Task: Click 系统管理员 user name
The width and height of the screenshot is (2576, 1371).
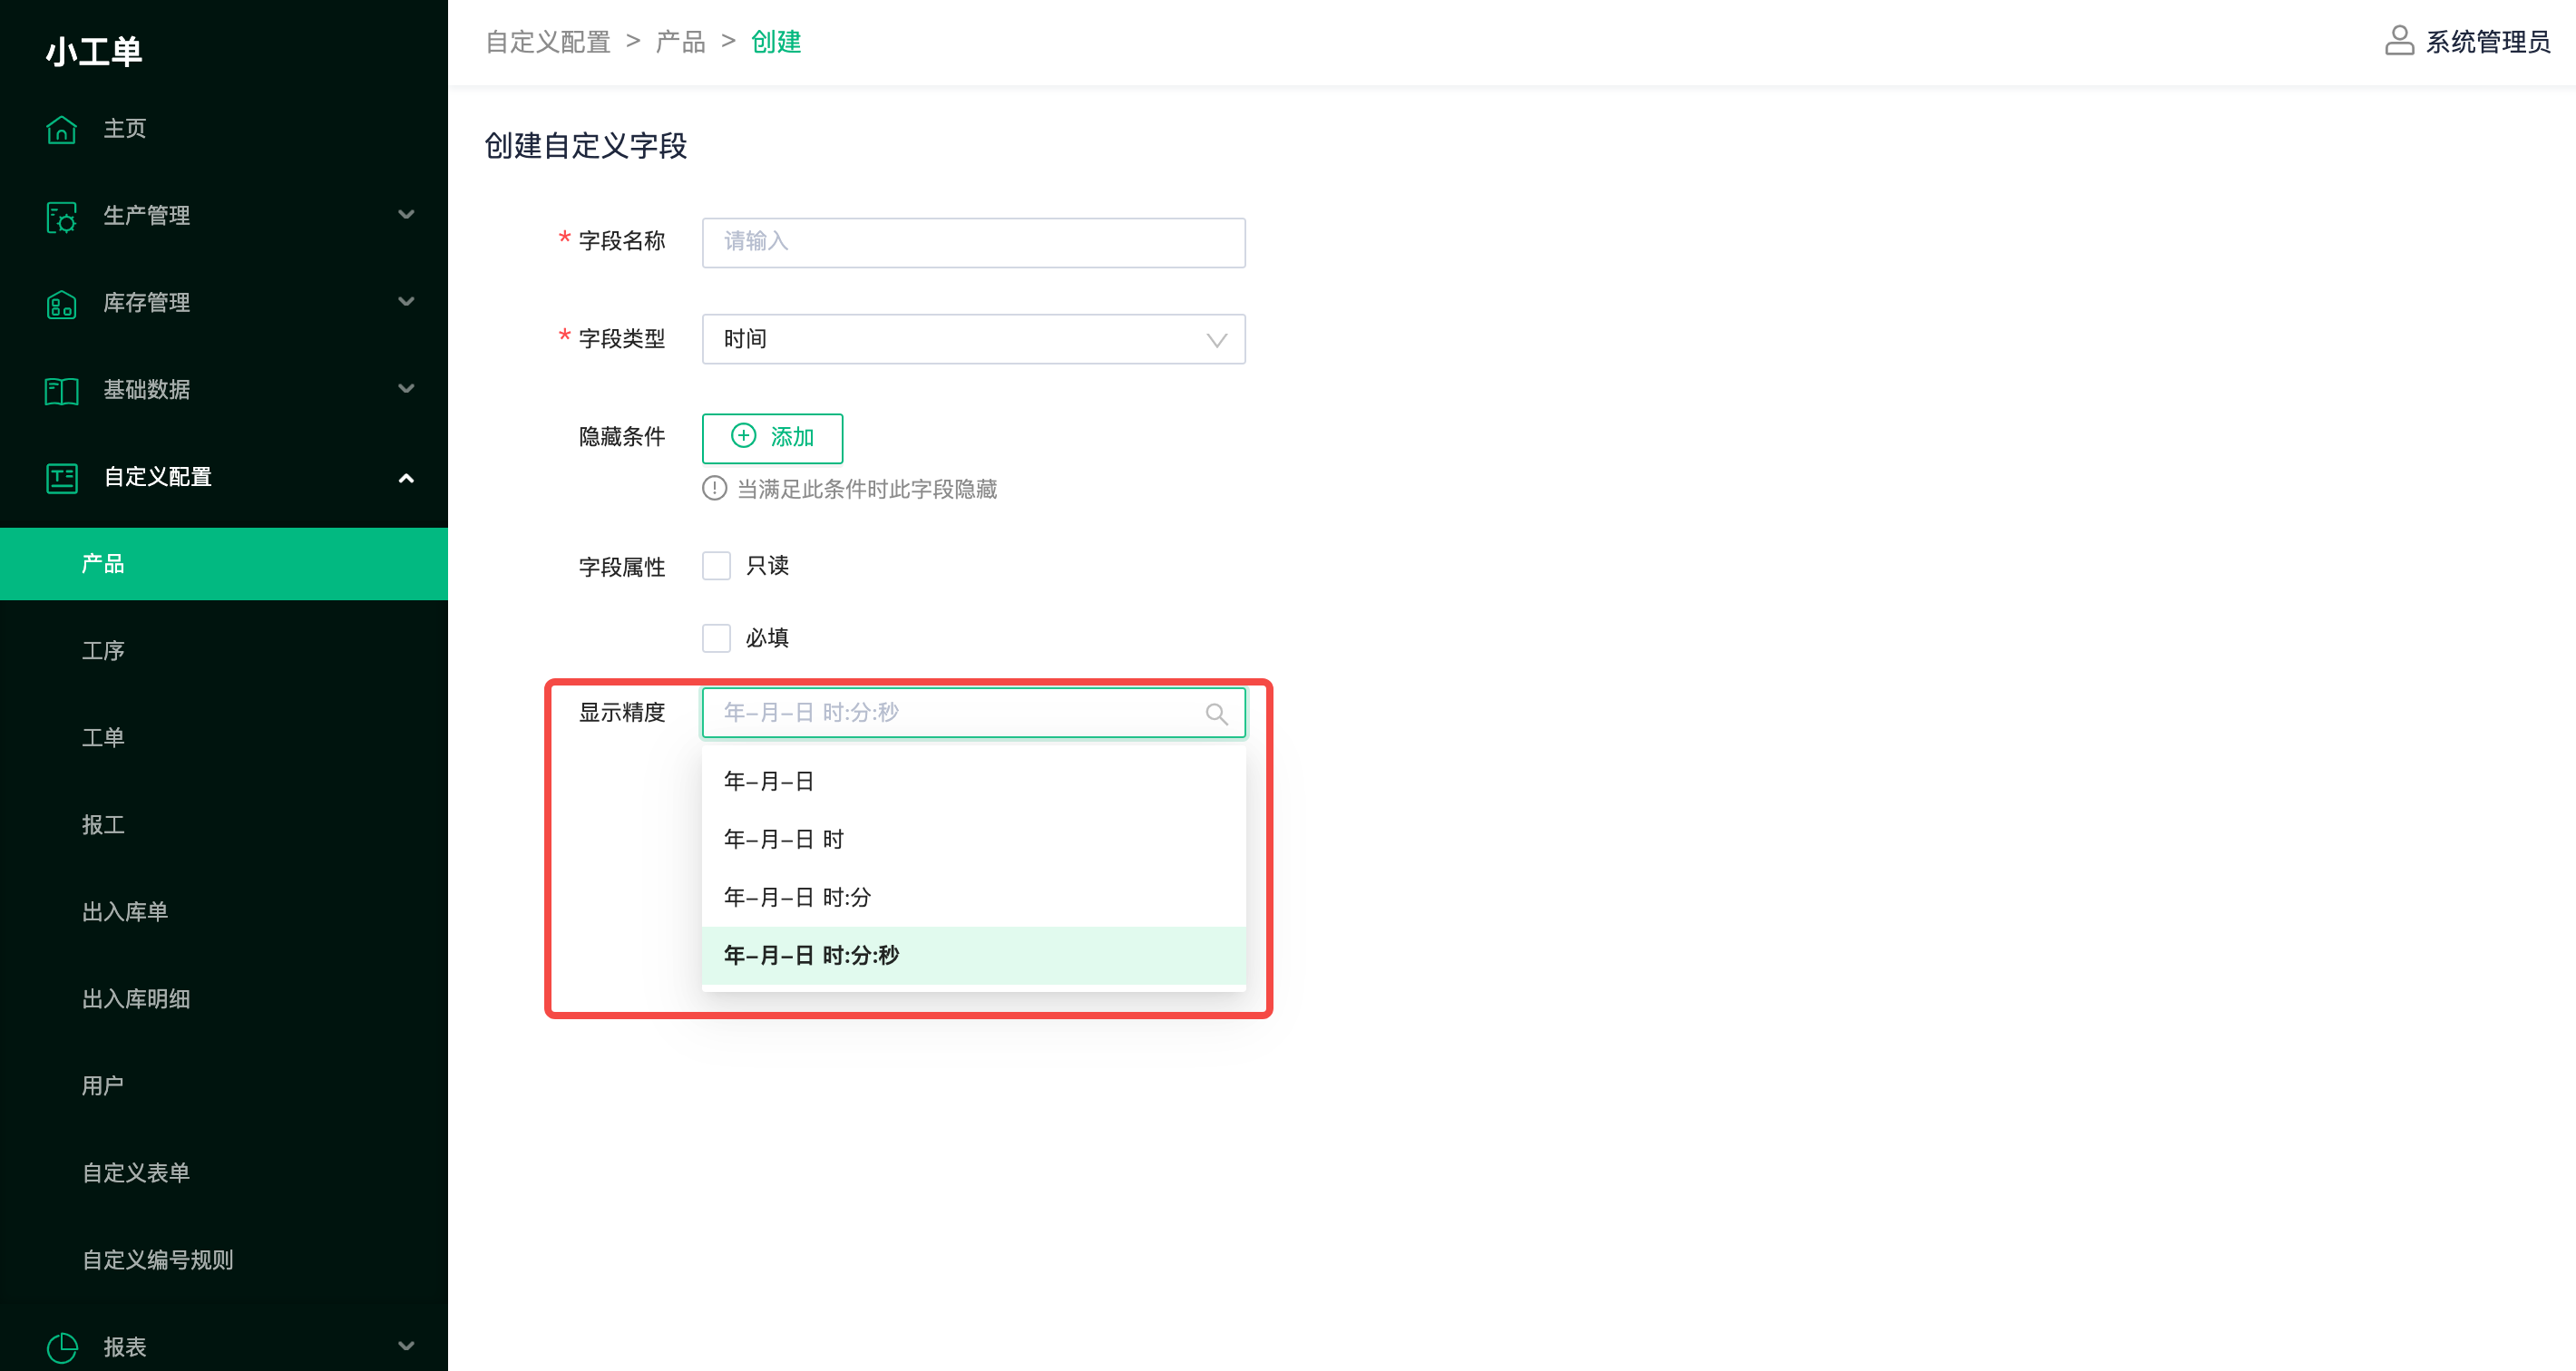Action: tap(2488, 42)
